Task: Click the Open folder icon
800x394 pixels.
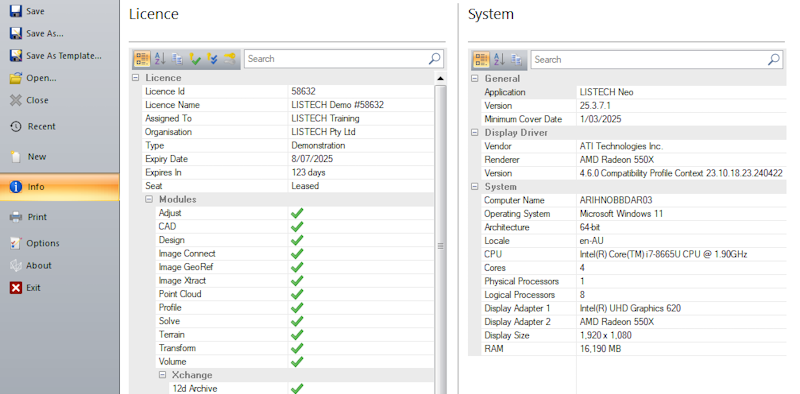Action: coord(16,78)
